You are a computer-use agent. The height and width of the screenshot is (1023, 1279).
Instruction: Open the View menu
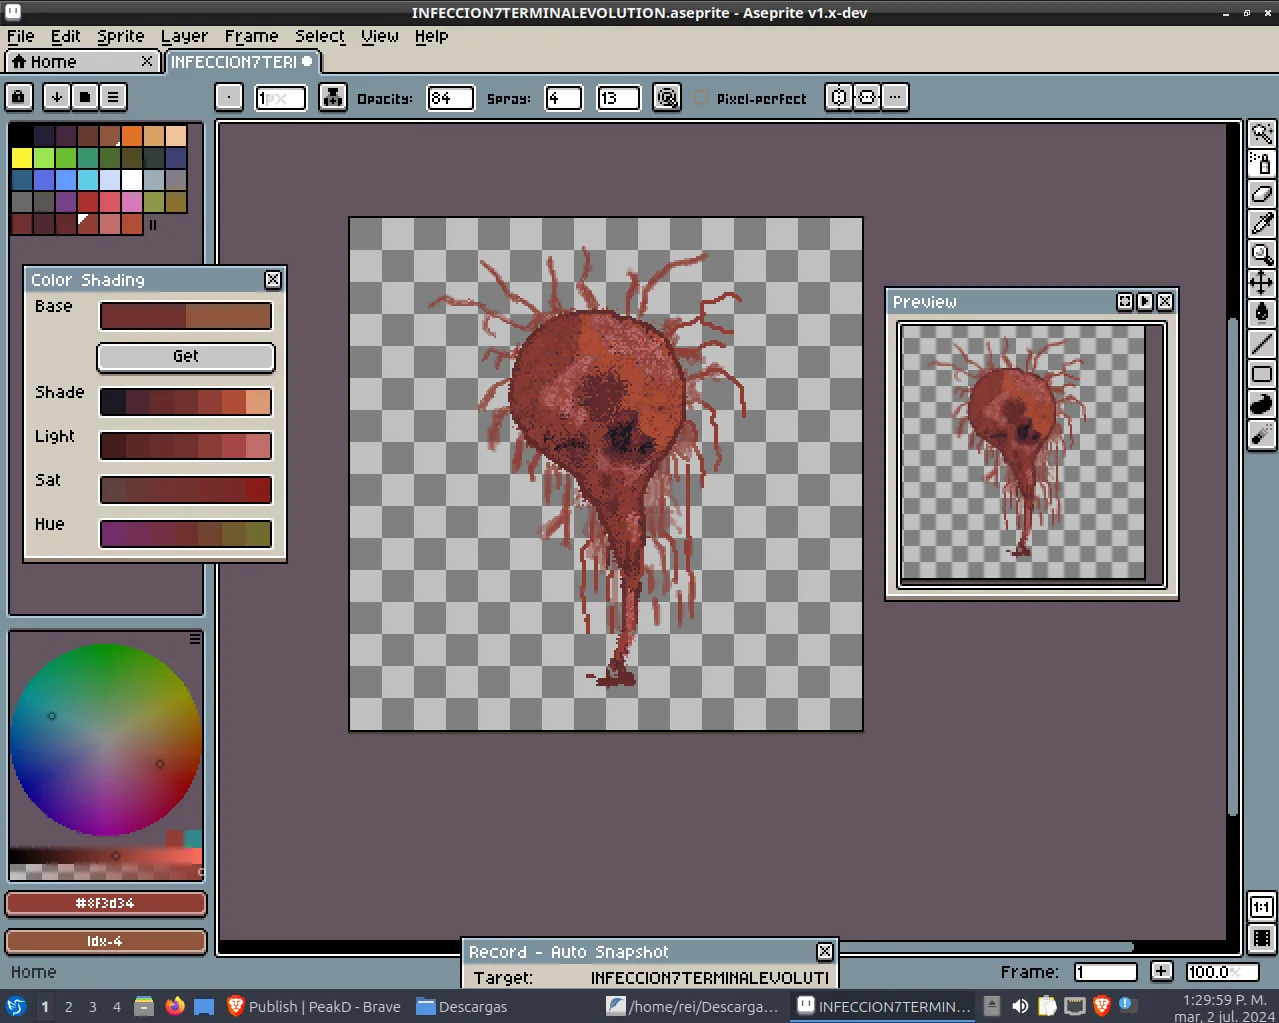coord(380,36)
